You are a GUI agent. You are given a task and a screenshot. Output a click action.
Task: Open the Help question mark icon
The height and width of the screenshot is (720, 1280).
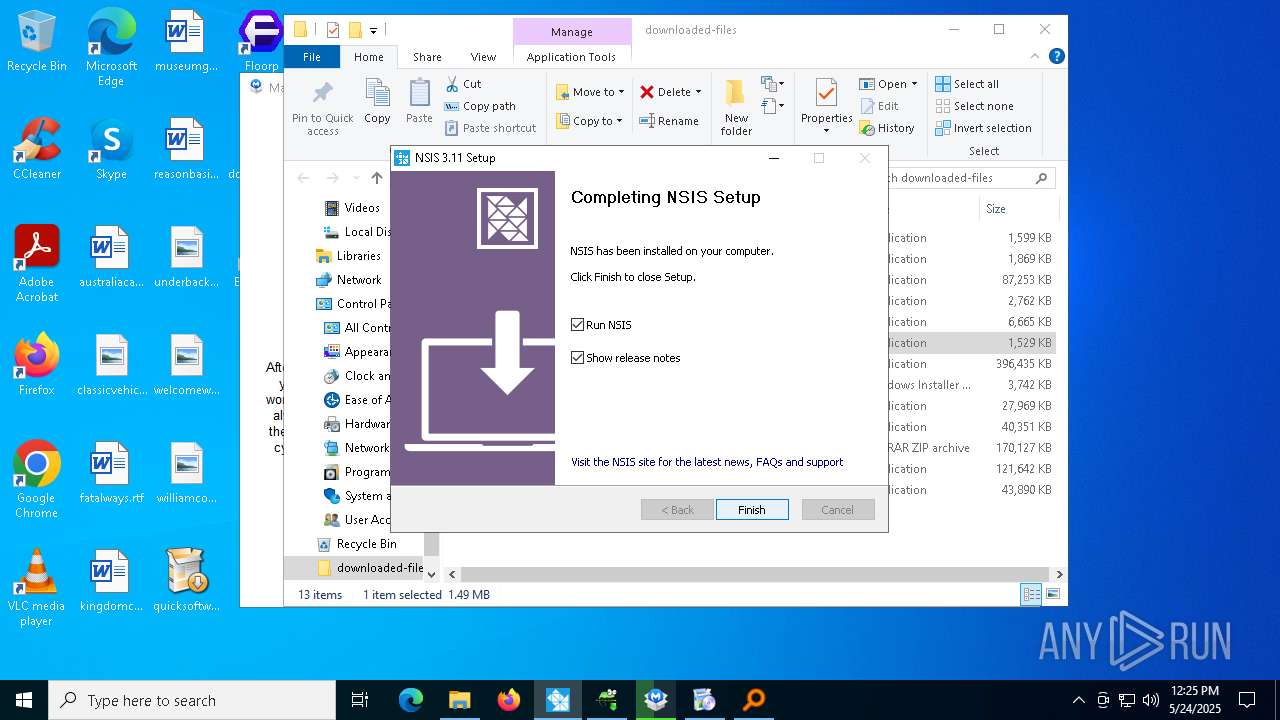pos(1056,57)
